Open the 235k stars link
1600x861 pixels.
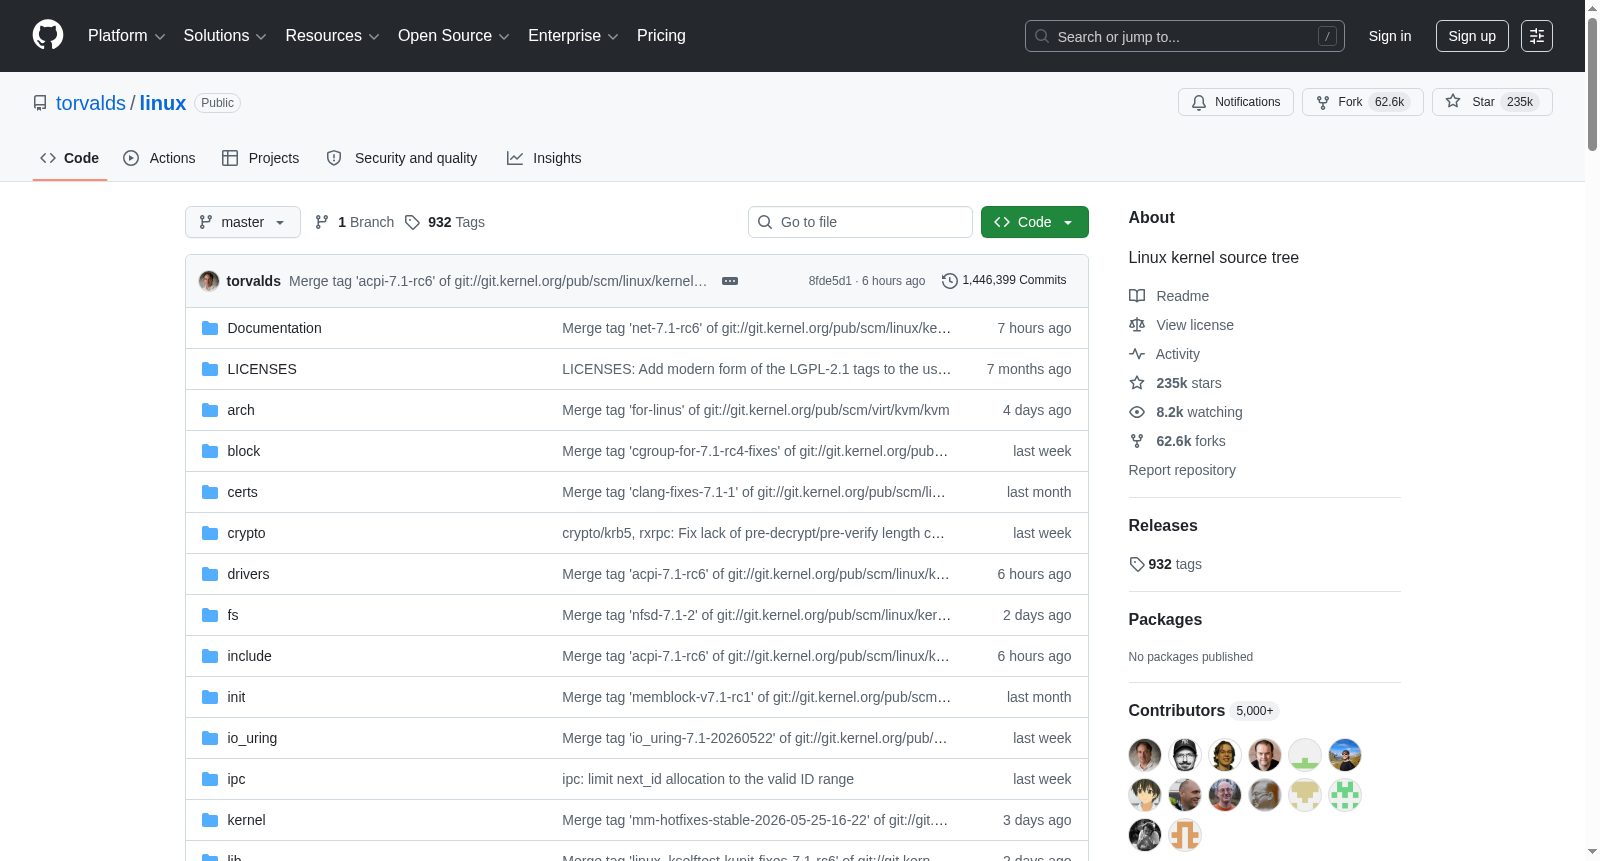click(1175, 383)
